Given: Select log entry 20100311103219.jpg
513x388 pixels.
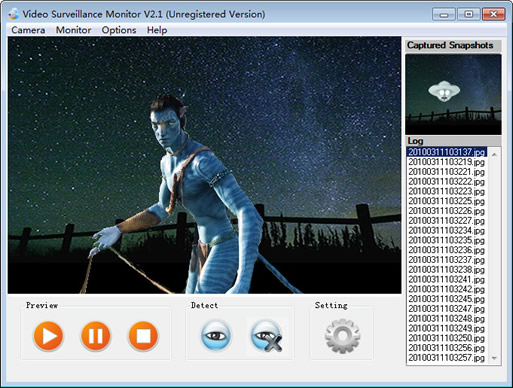Looking at the screenshot, I should [447, 162].
